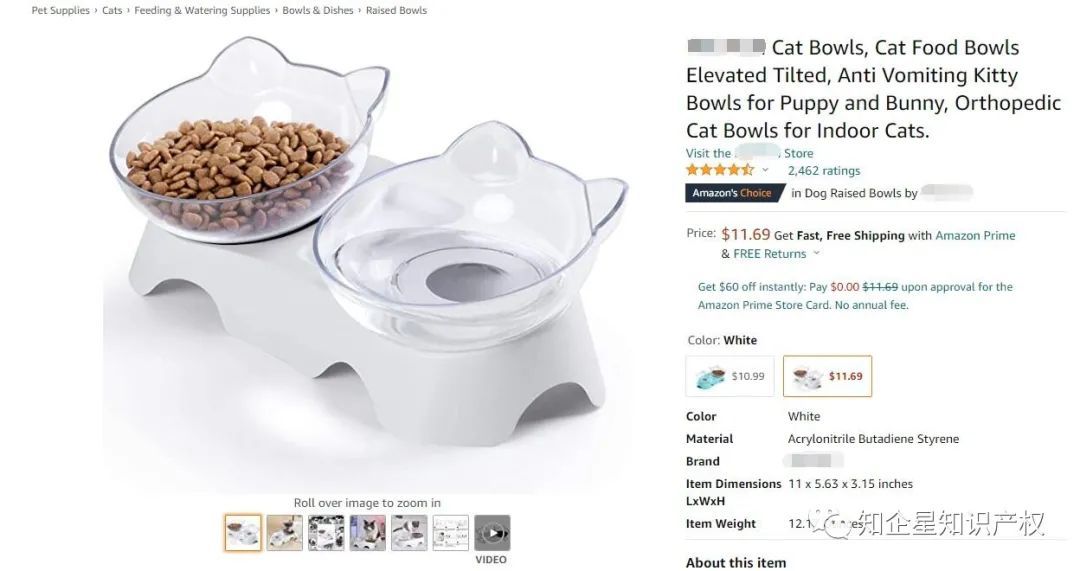Choose the blue $10.99 color option

click(x=729, y=376)
